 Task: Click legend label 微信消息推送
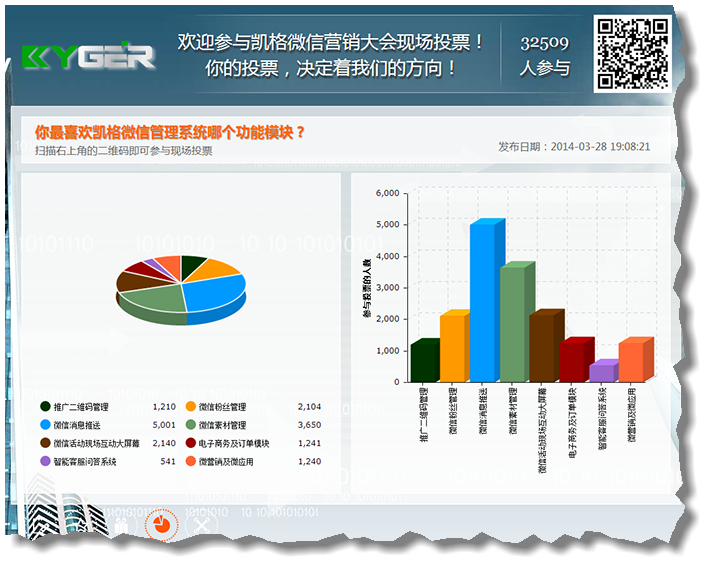(77, 425)
